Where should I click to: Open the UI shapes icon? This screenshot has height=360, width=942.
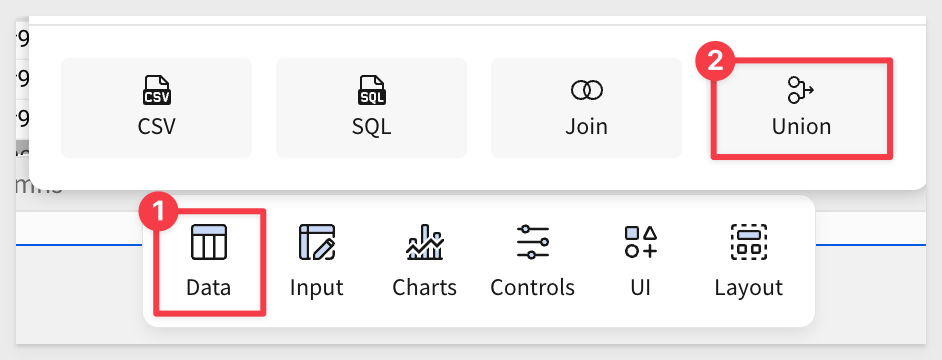640,242
